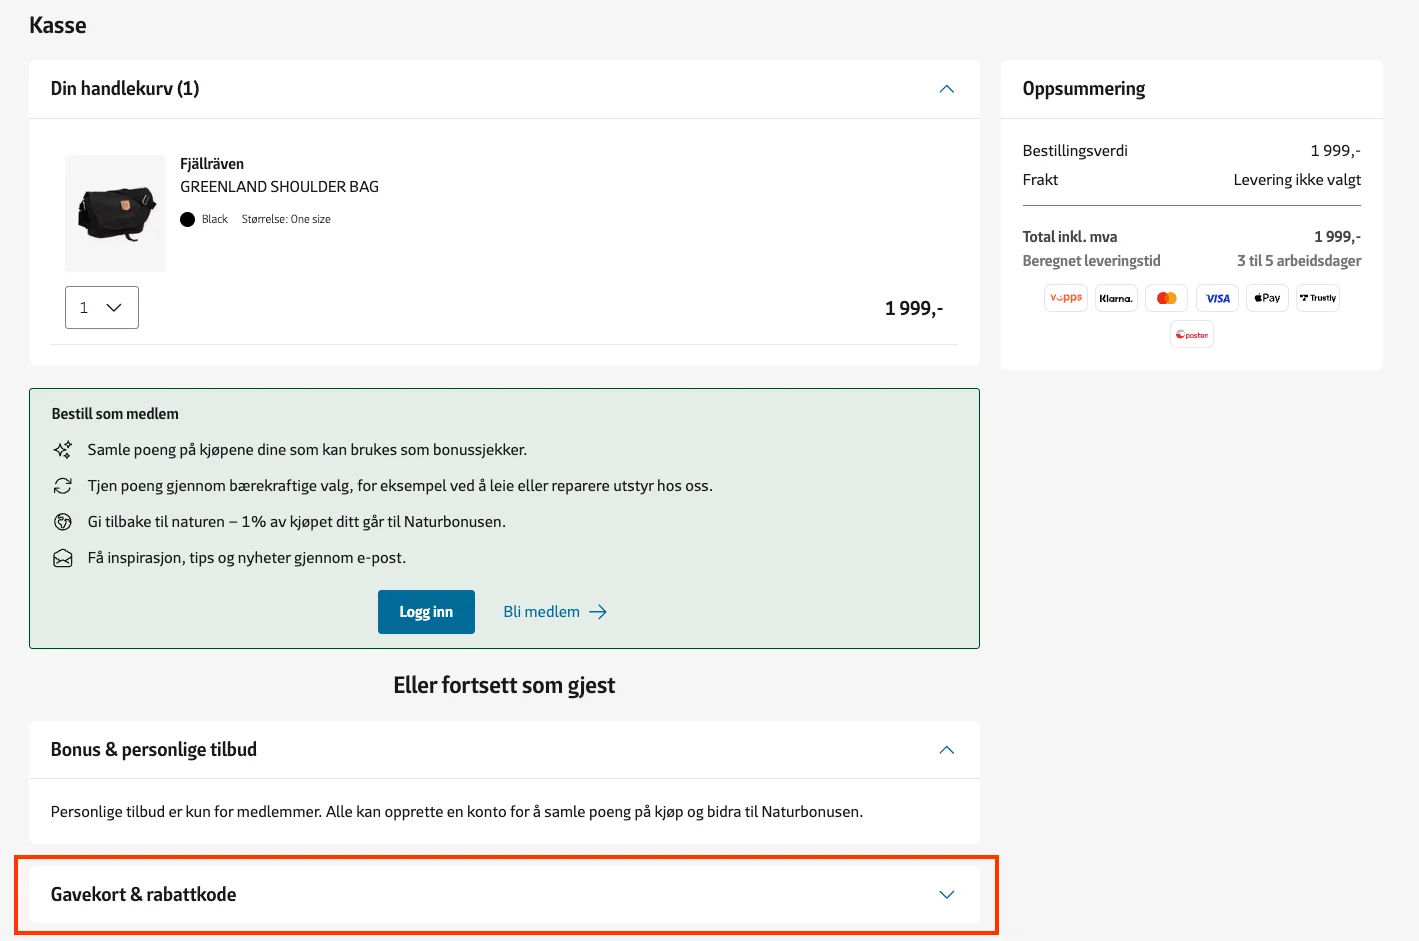Click the 3 til 5 arbeidsdager text
Screen dimensions: 1419x941
1299,261
